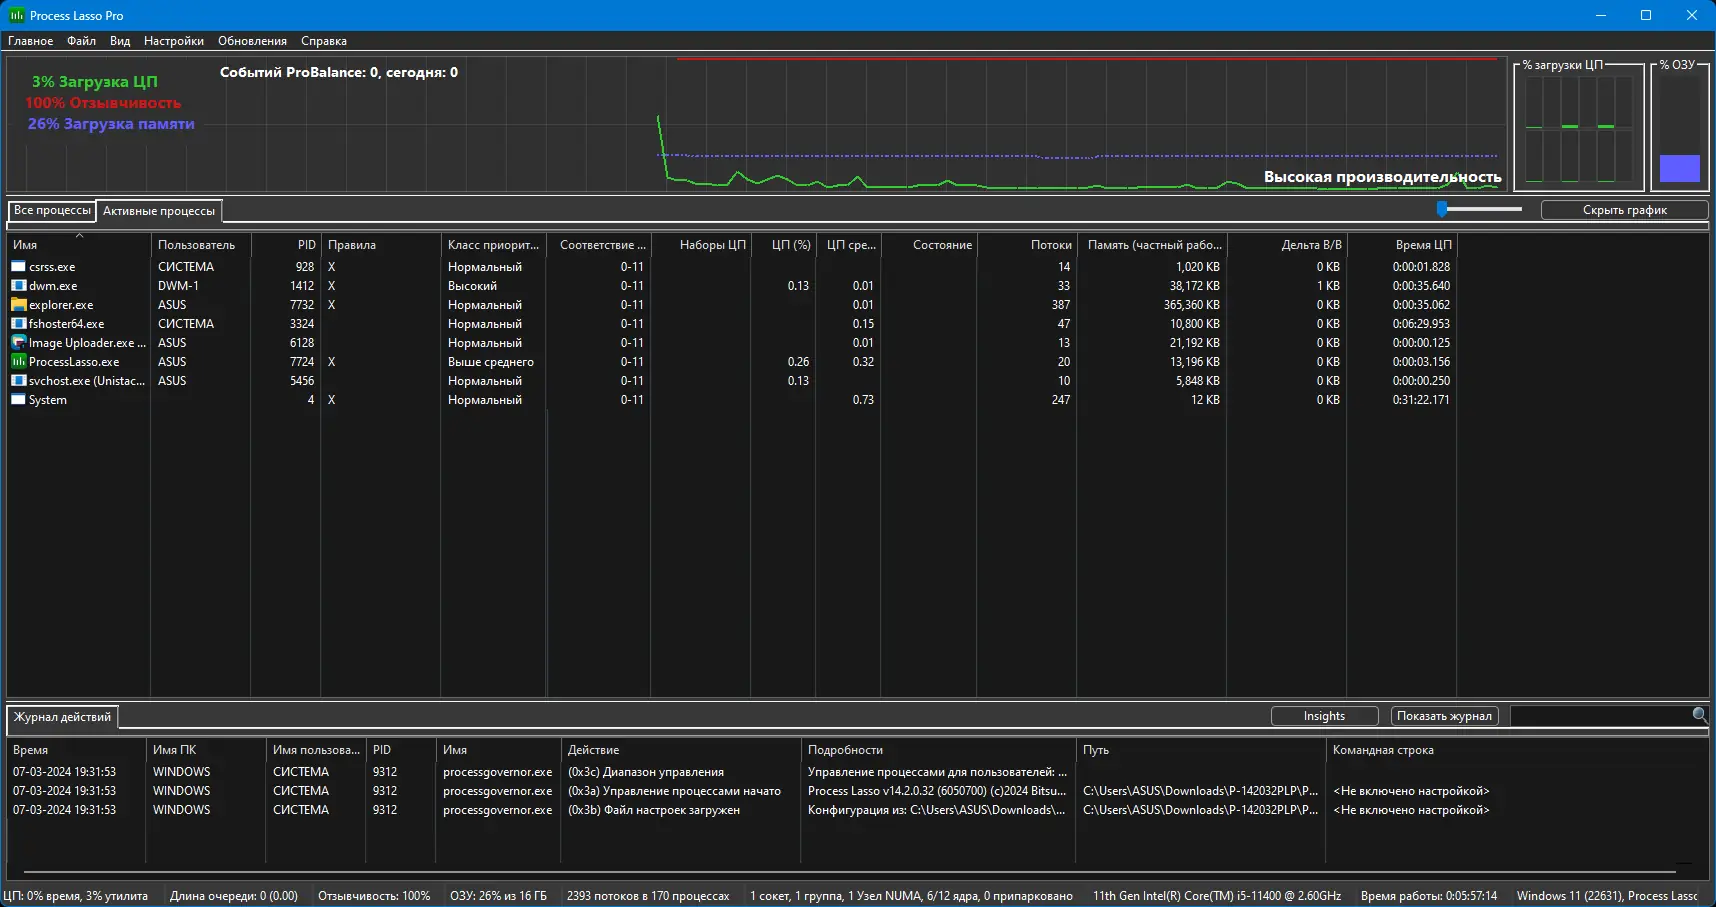The width and height of the screenshot is (1716, 907).
Task: Adjust the graph slider handle
Action: point(1442,209)
